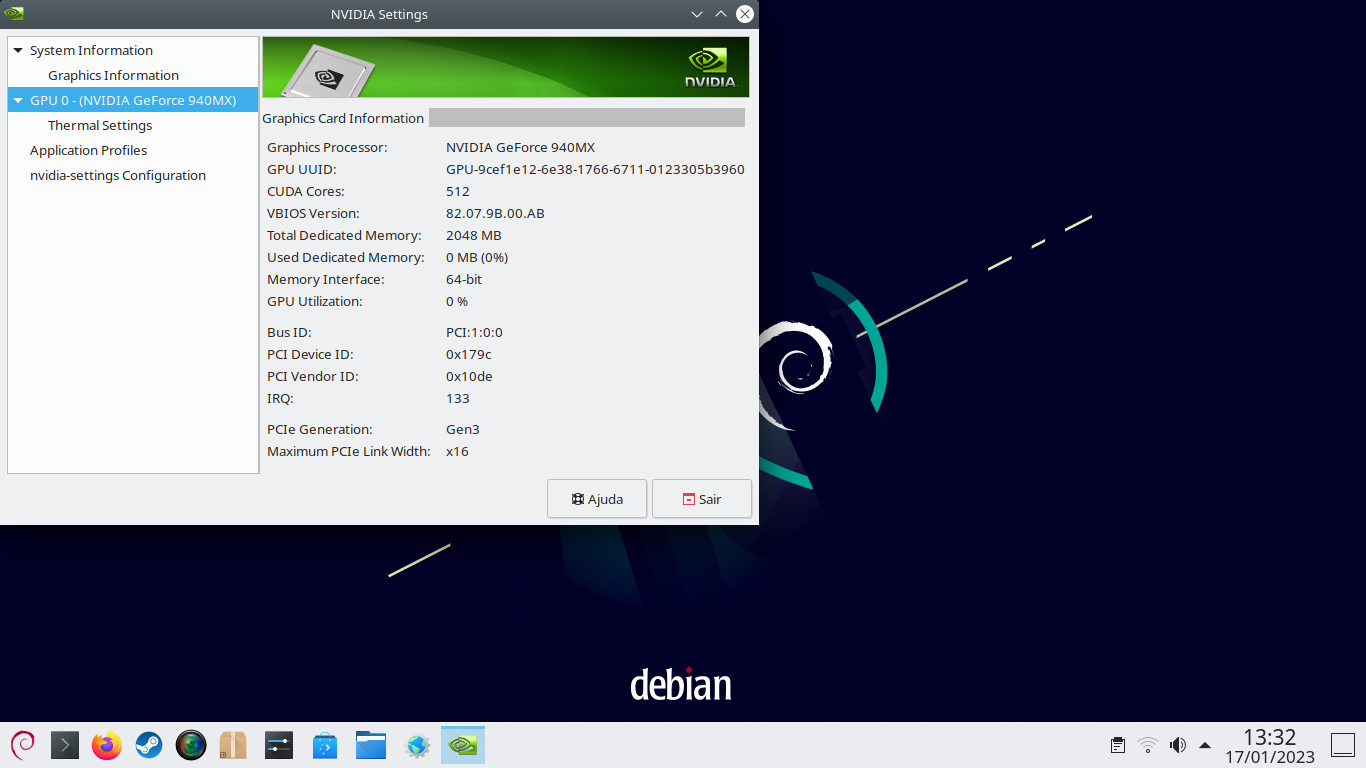Click the Sair quit button

click(x=702, y=499)
